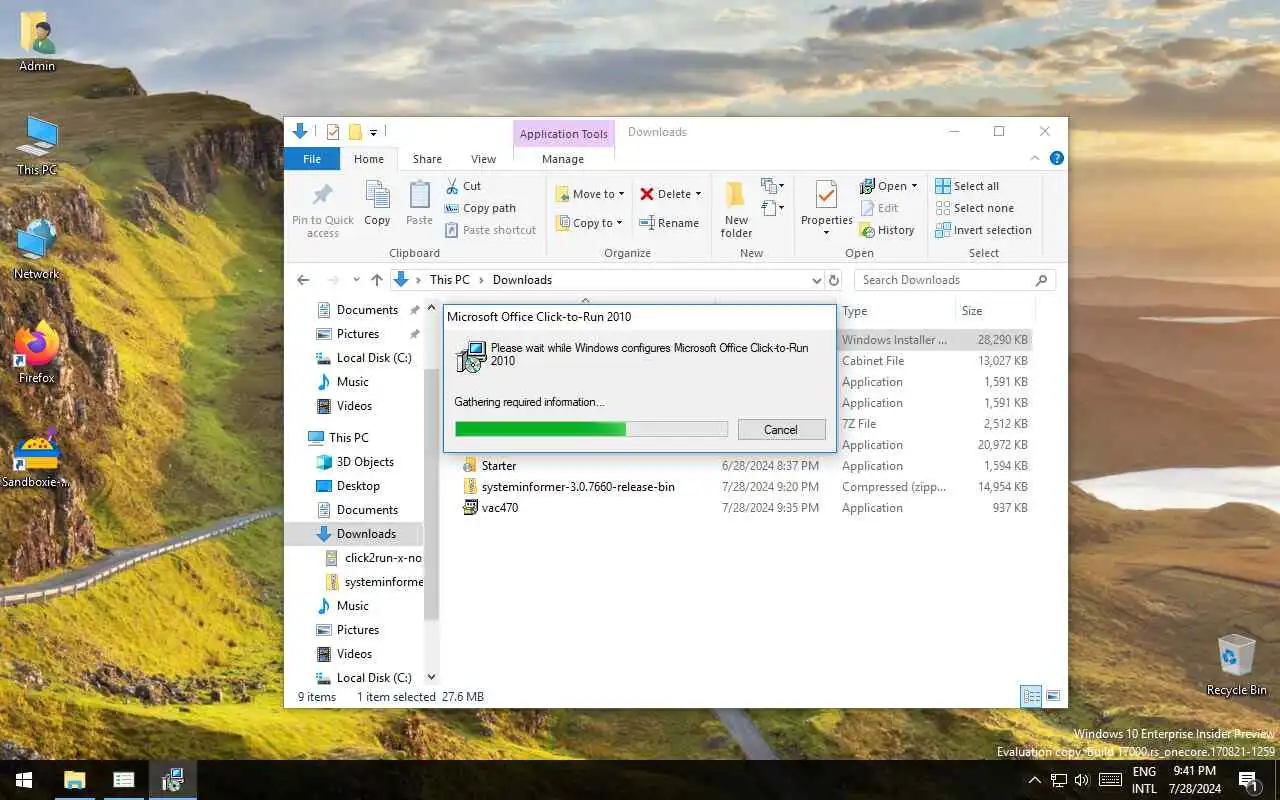Viewport: 1280px width, 800px height.
Task: Select the Recycle Bin desktop icon
Action: click(x=1236, y=664)
